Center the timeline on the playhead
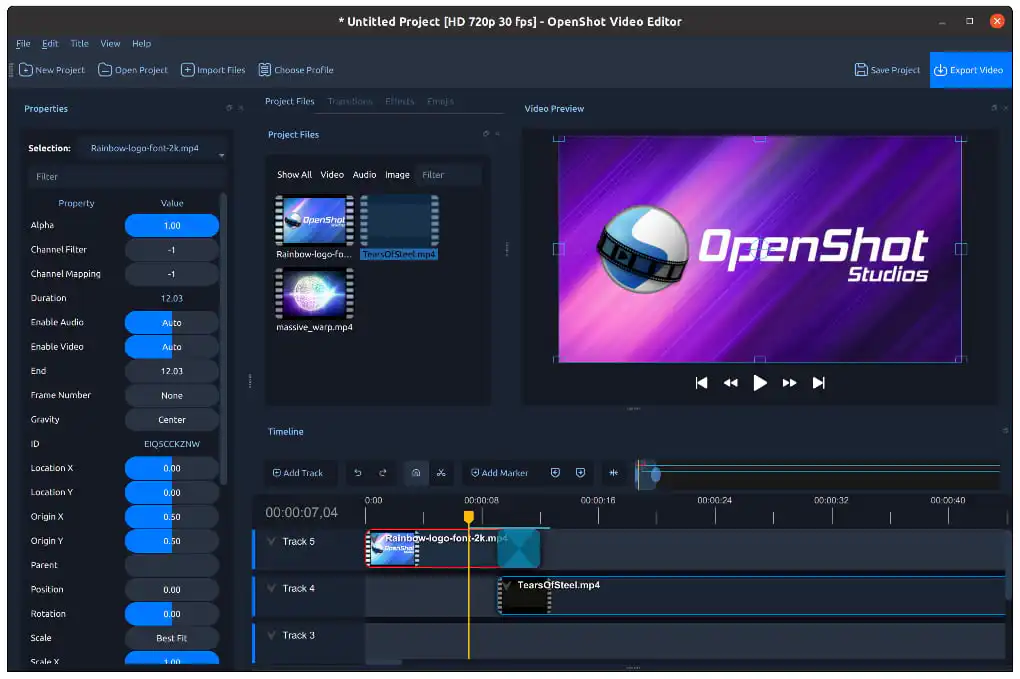This screenshot has height=679, width=1020. (614, 473)
